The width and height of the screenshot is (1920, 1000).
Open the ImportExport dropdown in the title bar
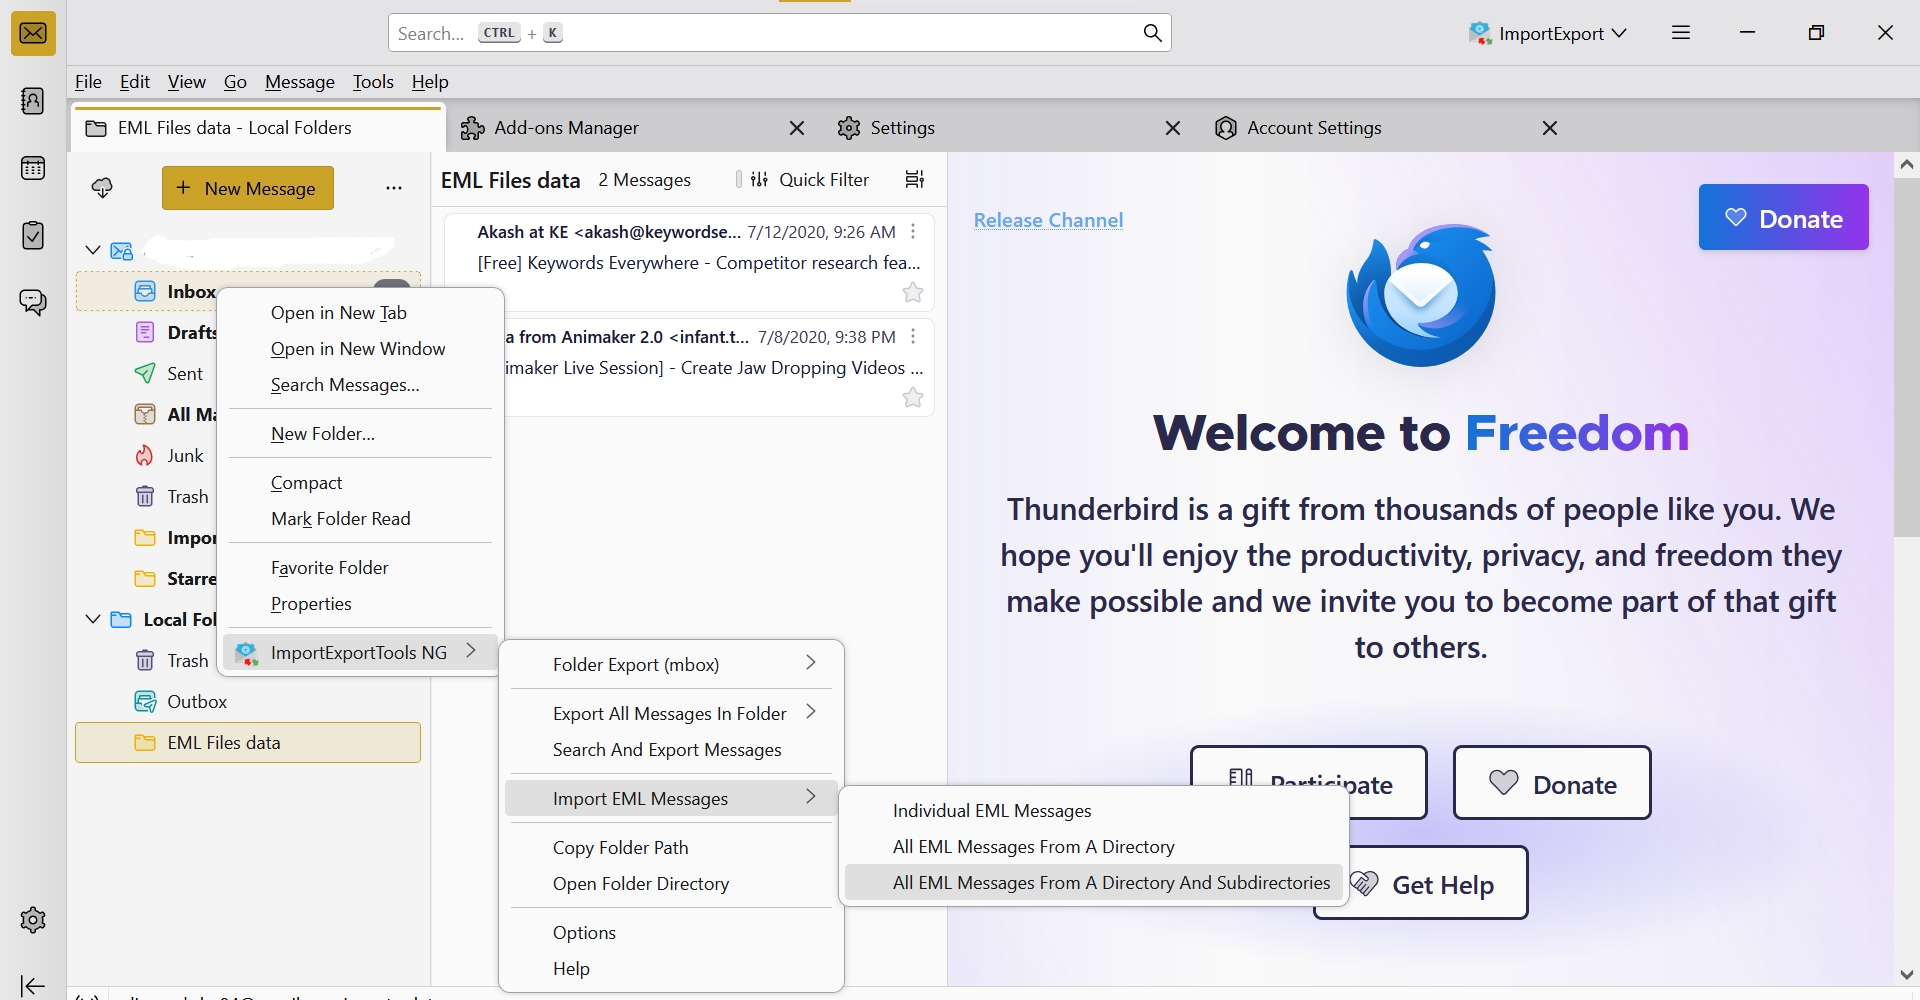[x=1548, y=33]
